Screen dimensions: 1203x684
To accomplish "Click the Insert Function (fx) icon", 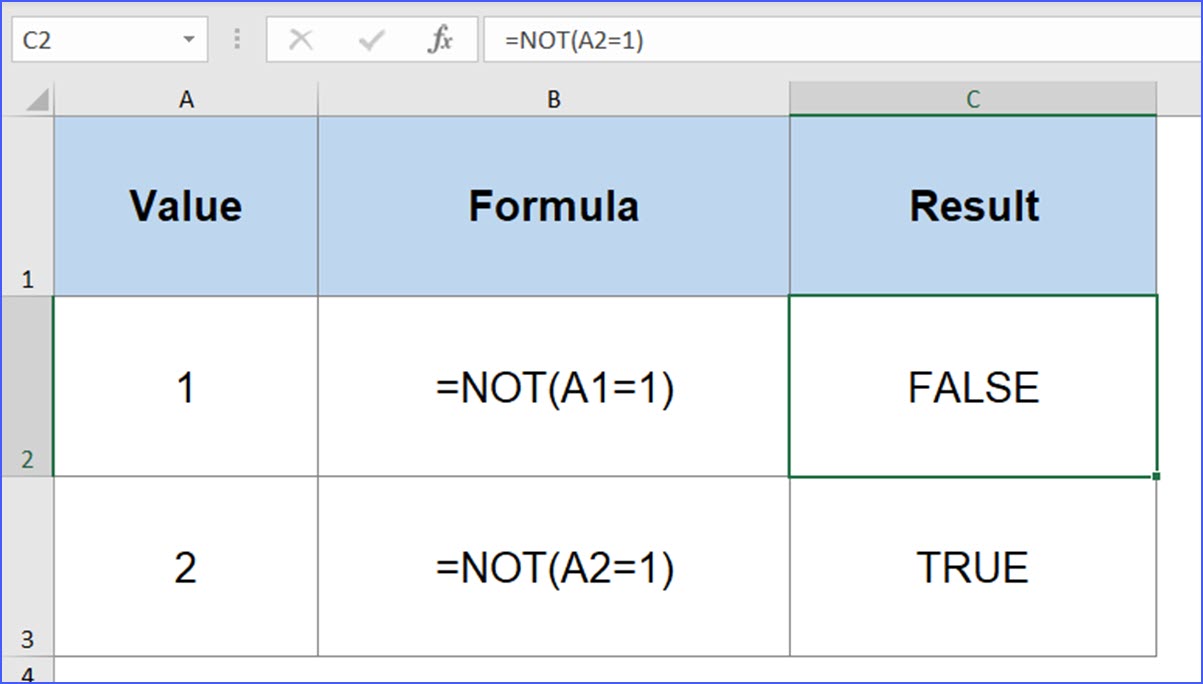I will click(443, 39).
